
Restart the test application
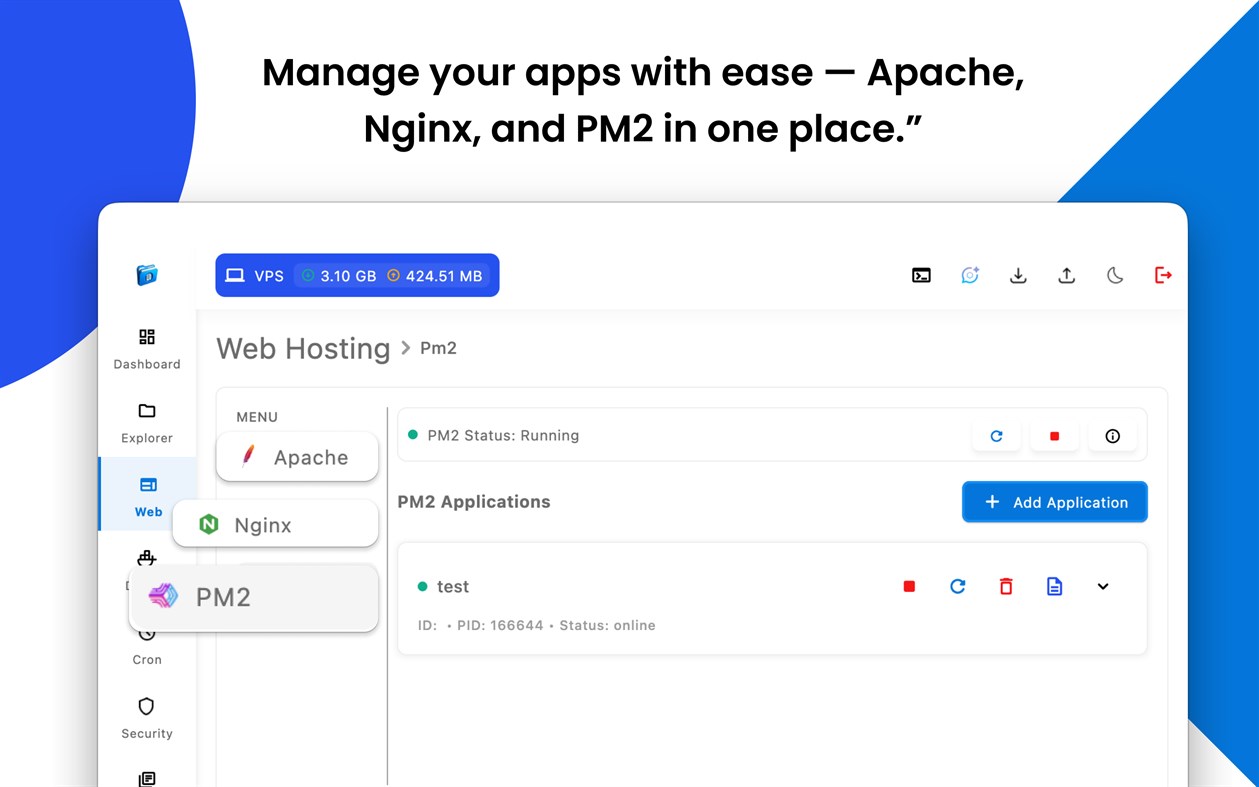[x=957, y=586]
